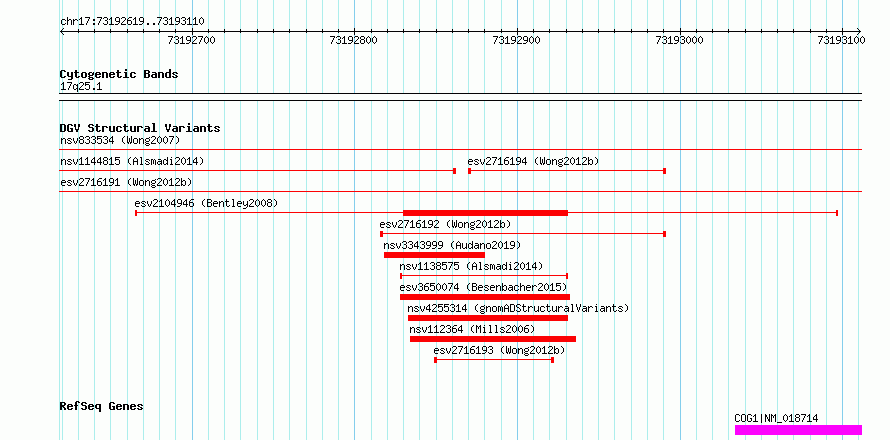
Task: Open the nsv1144815 (Alsmadi2014) variant label
Action: click(132, 161)
